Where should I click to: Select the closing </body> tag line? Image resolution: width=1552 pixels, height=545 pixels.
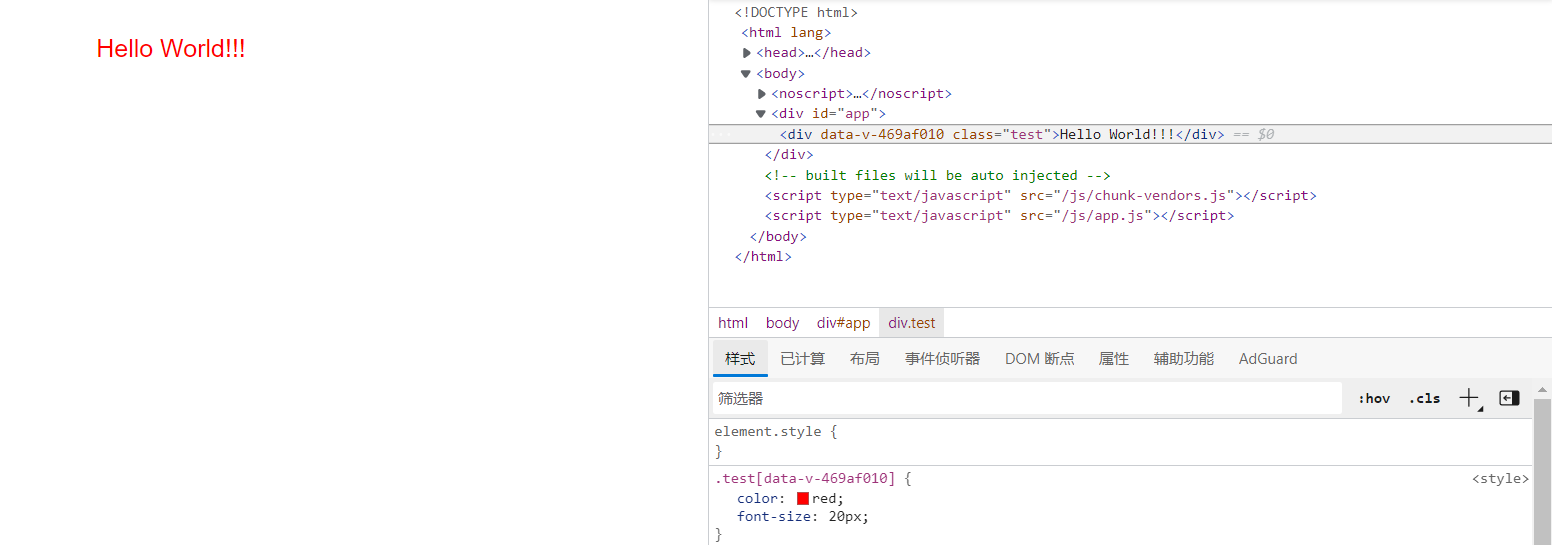pyautogui.click(x=778, y=237)
